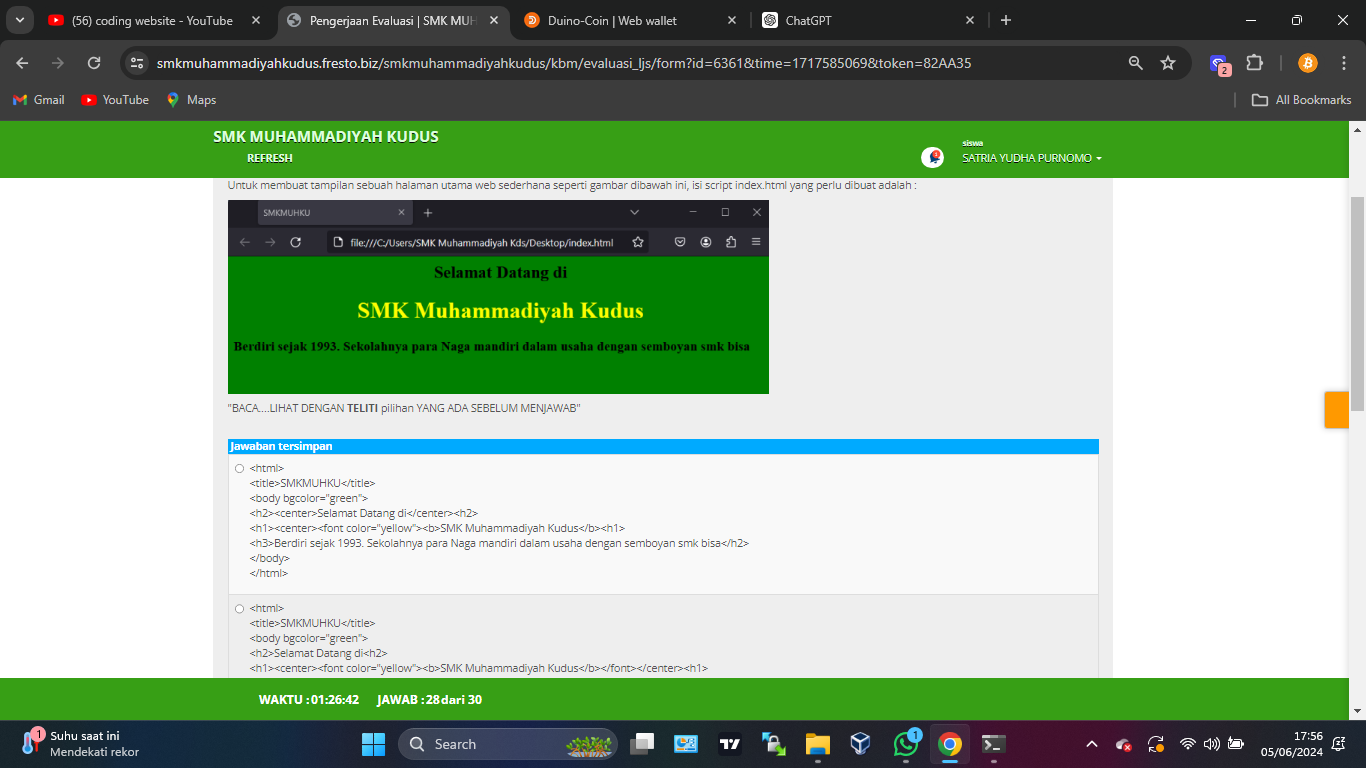The image size is (1366, 768).
Task: Reload the current browser page
Action: pos(94,63)
